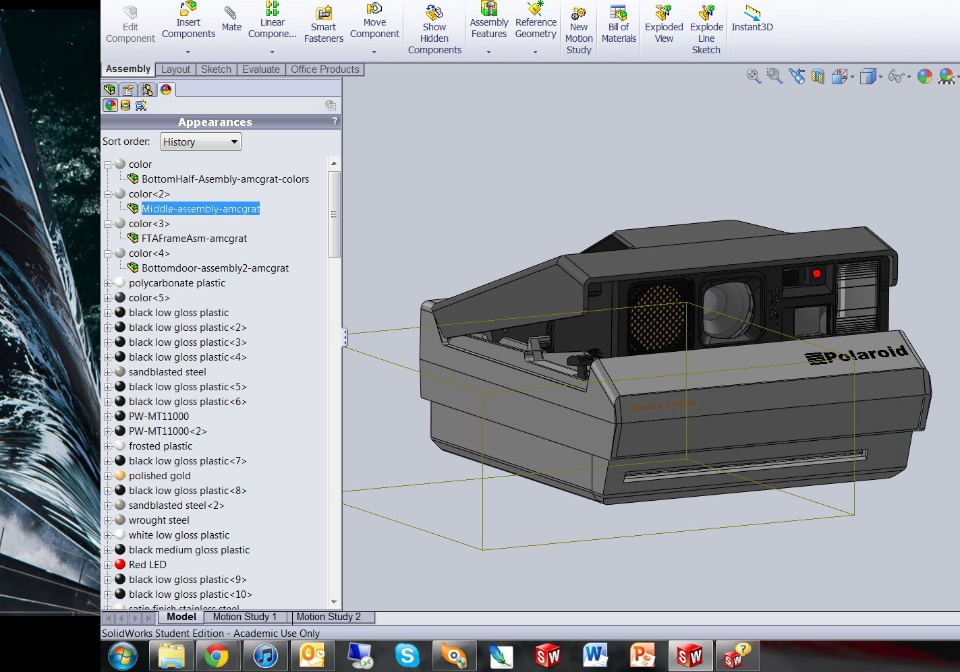960x672 pixels.
Task: Switch to Office Products tab
Action: click(x=324, y=69)
